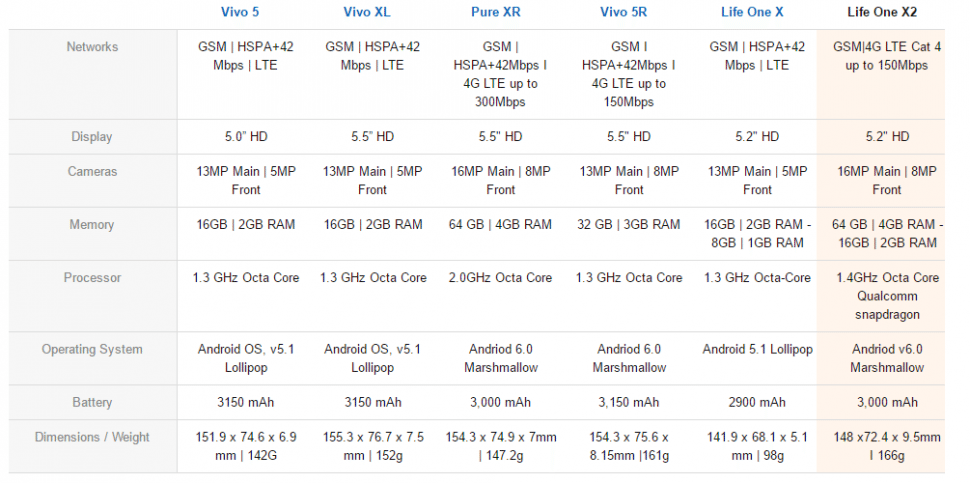This screenshot has width=970, height=483.
Task: Select the Operating System row label
Action: pyautogui.click(x=92, y=350)
